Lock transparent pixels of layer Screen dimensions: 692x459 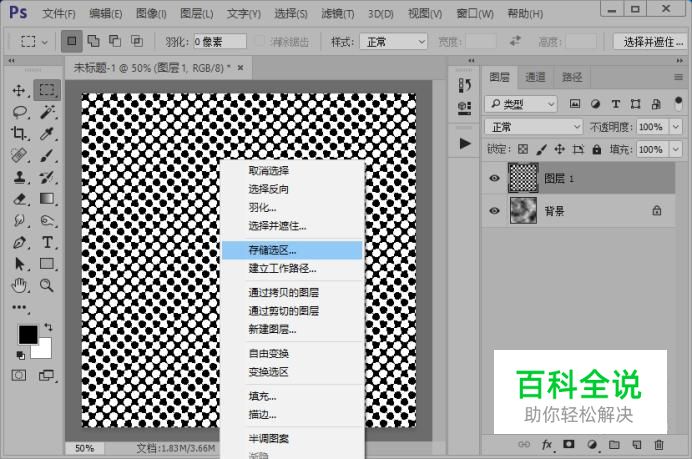point(523,150)
